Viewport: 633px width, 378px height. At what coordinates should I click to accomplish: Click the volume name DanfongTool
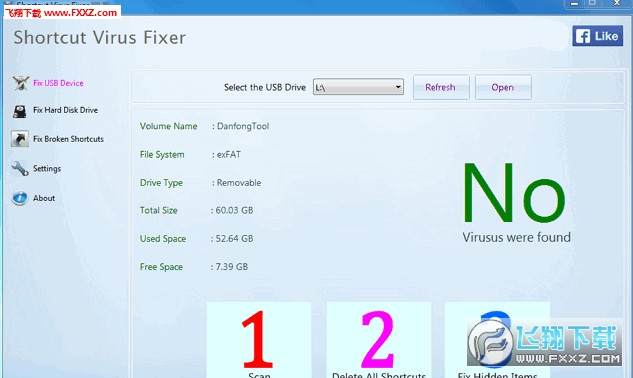[243, 126]
